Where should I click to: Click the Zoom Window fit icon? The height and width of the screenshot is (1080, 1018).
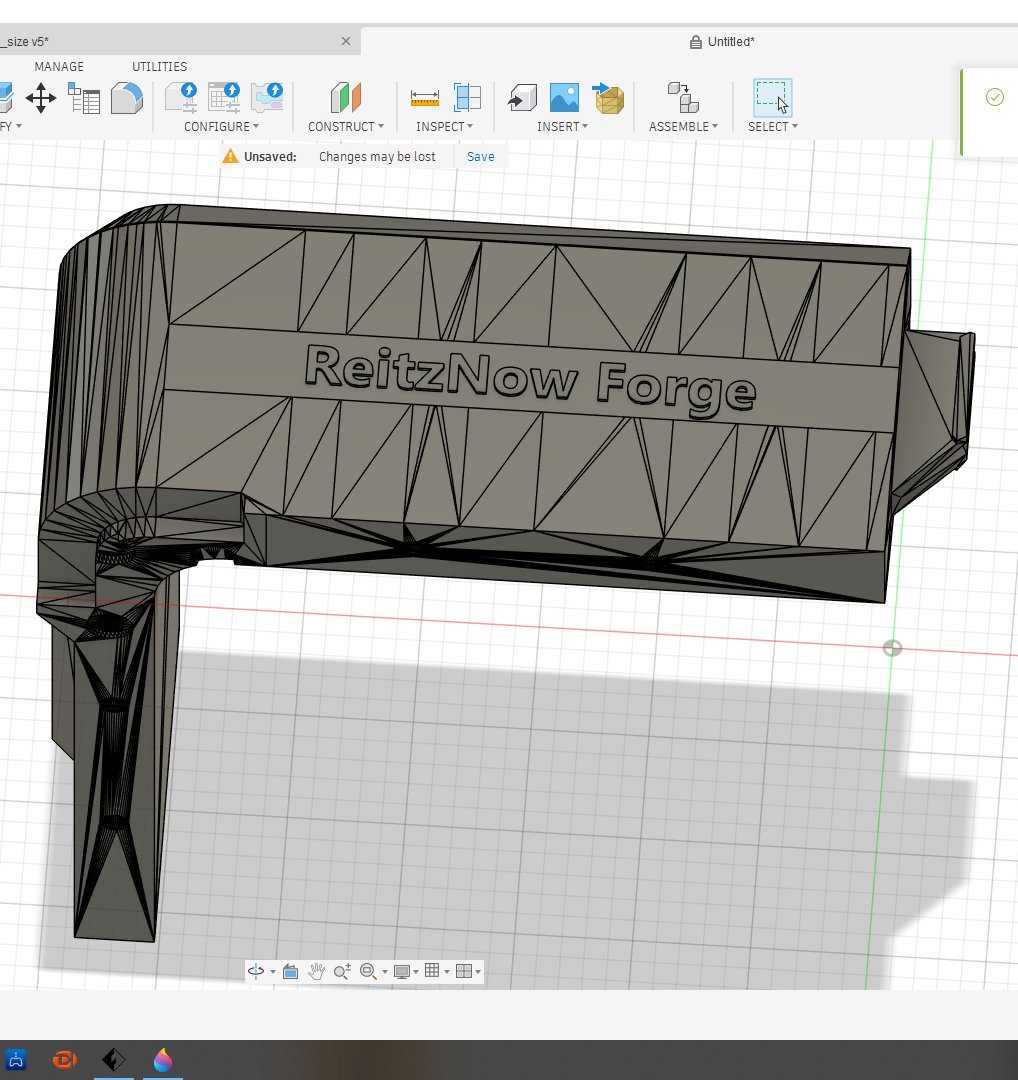(368, 971)
